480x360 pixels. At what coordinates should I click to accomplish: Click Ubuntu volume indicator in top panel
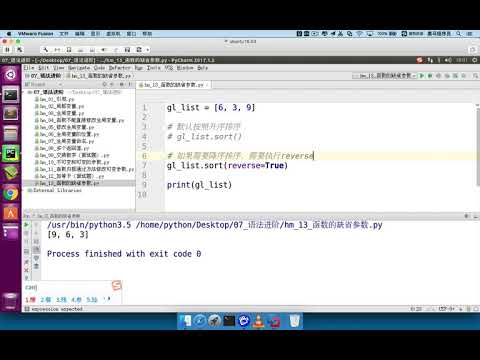(x=448, y=60)
